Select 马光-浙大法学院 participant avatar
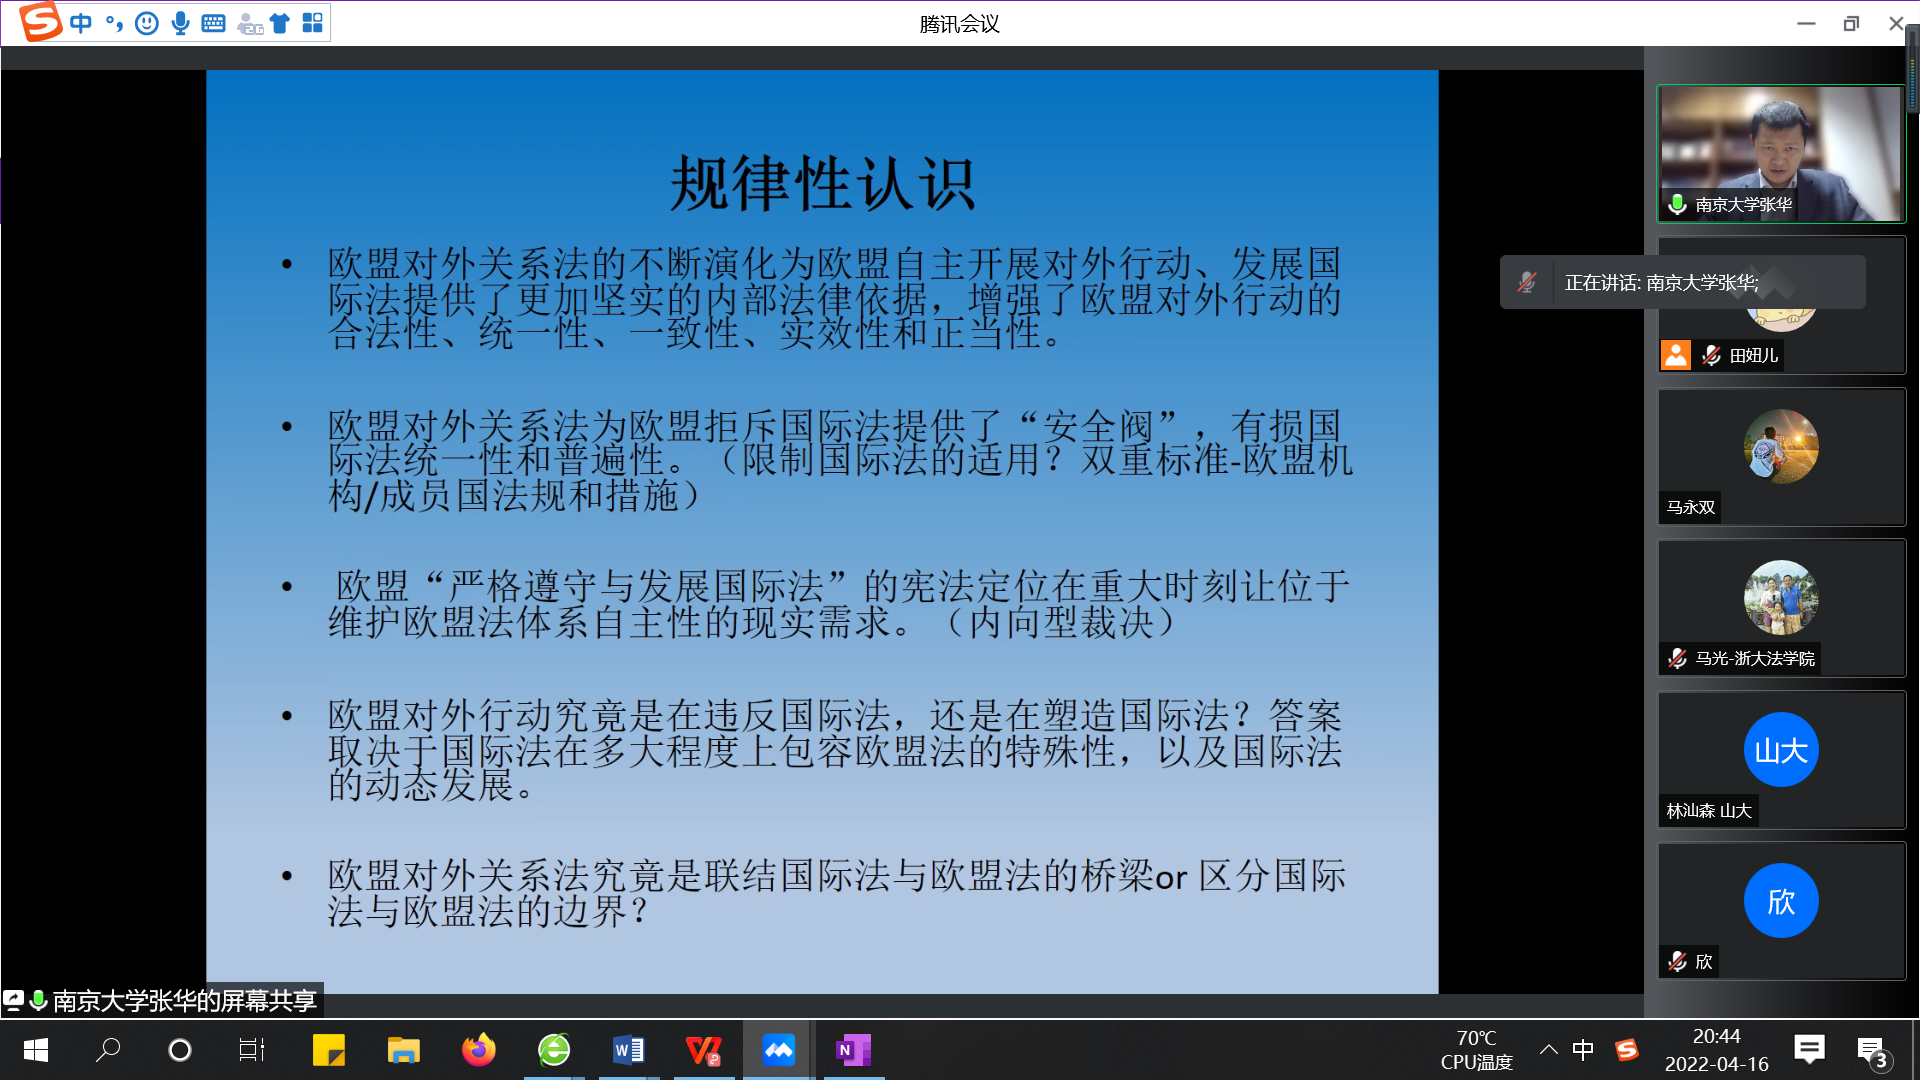This screenshot has height=1080, width=1920. (x=1781, y=597)
